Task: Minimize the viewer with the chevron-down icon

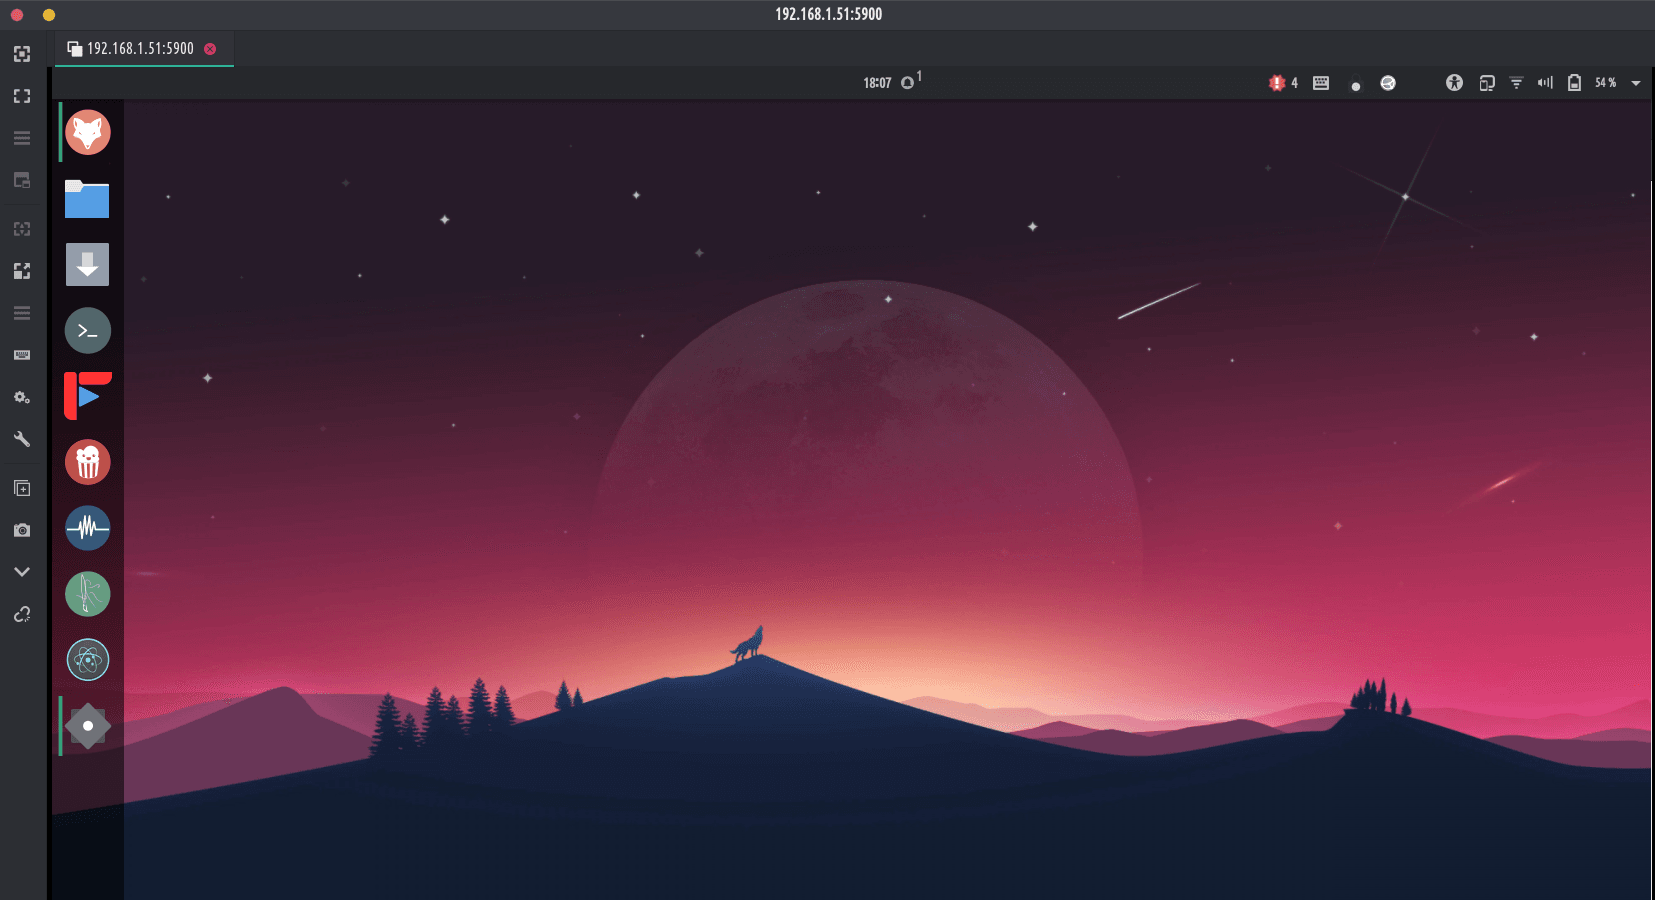Action: click(22, 572)
